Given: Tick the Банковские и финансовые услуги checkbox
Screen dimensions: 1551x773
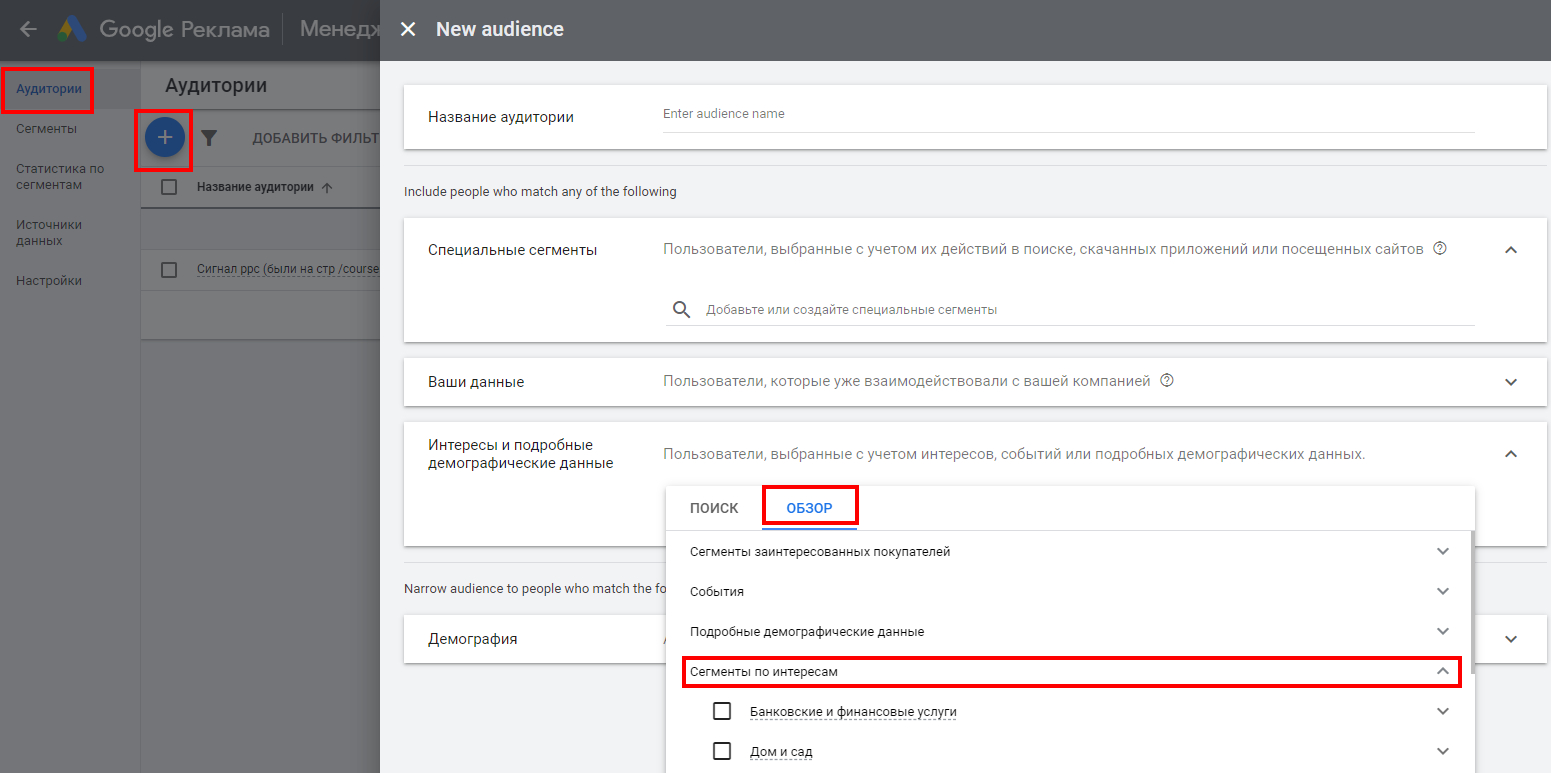Looking at the screenshot, I should (x=722, y=711).
